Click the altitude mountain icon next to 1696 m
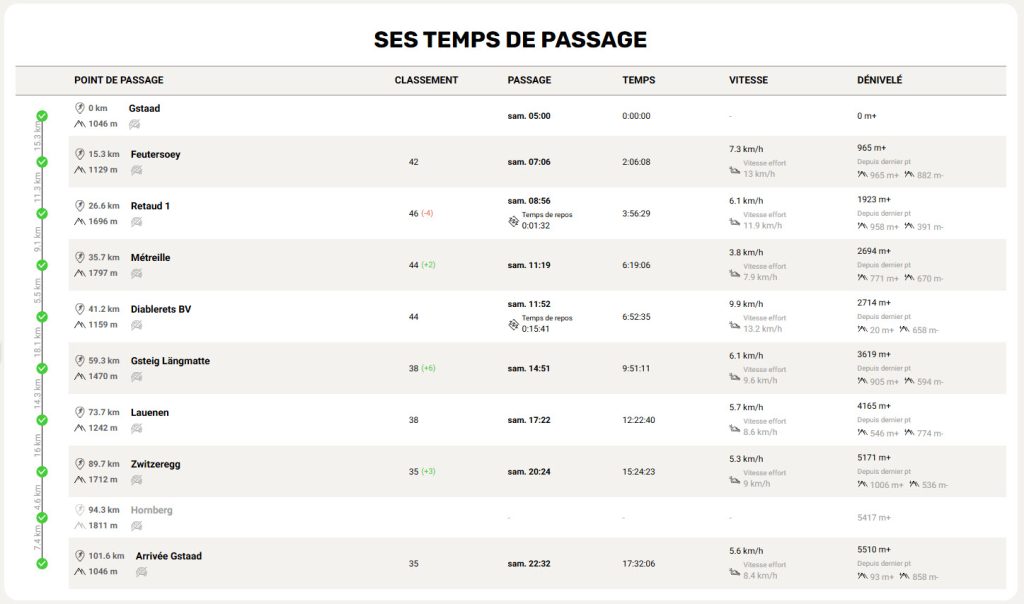 pyautogui.click(x=80, y=221)
